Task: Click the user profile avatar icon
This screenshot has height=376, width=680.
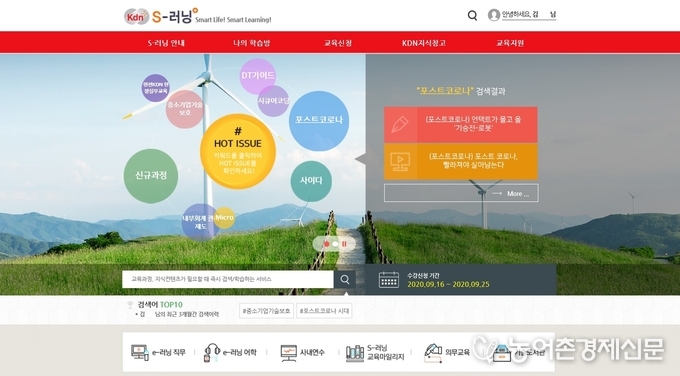Action: 494,15
